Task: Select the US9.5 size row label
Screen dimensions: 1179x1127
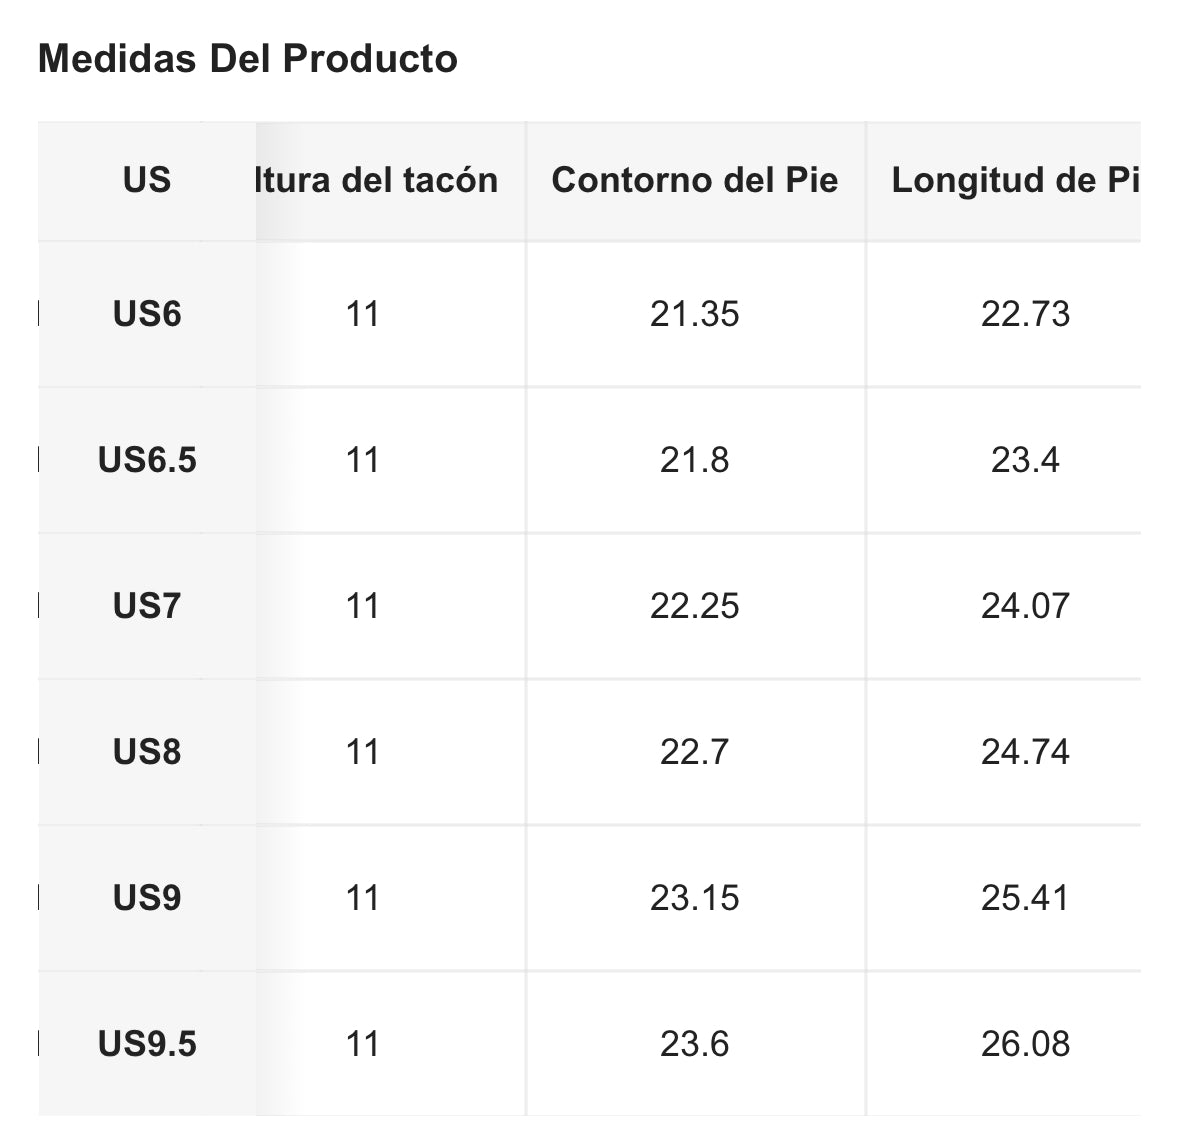Action: (x=147, y=1044)
